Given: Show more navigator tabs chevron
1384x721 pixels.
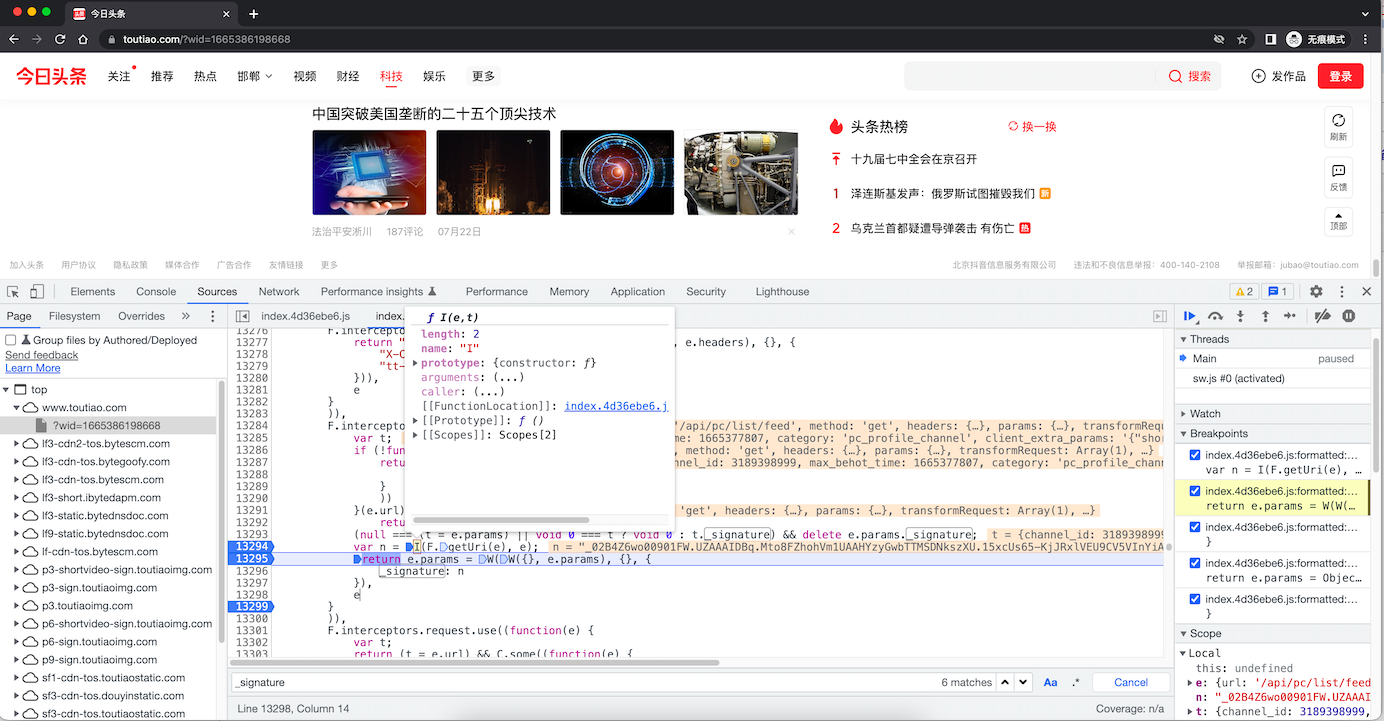Looking at the screenshot, I should click(x=186, y=316).
